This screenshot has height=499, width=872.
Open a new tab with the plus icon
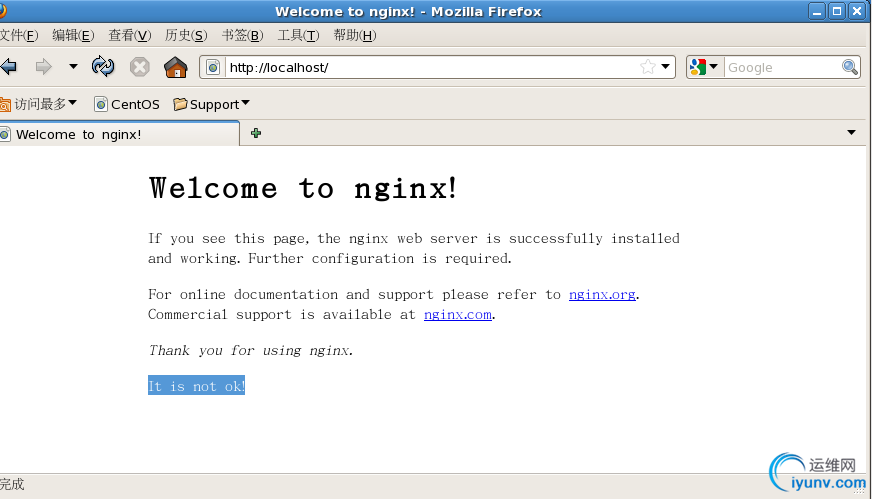(256, 133)
